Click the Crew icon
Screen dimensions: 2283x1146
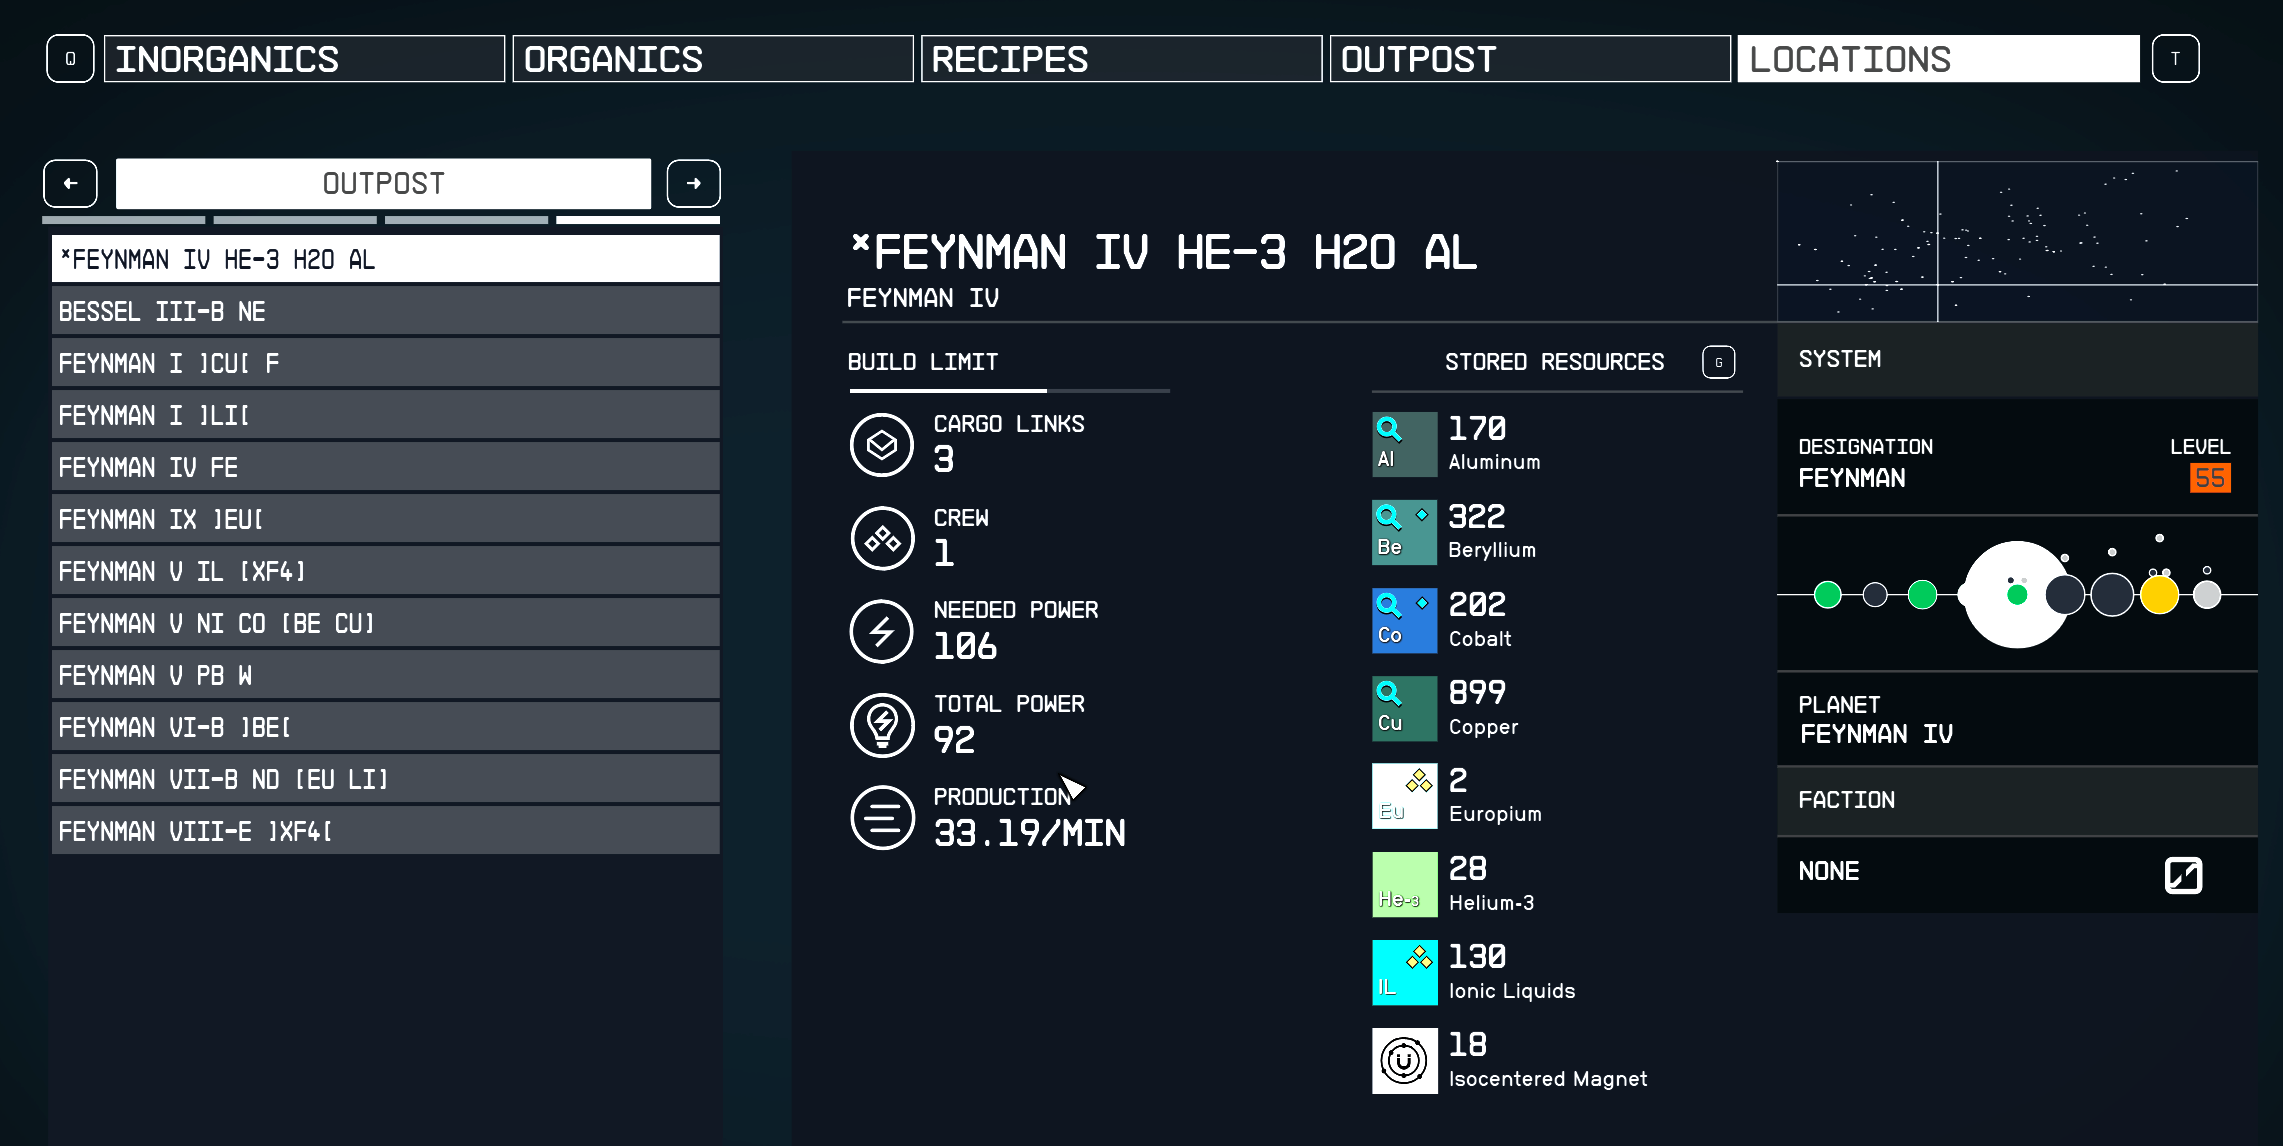[881, 538]
